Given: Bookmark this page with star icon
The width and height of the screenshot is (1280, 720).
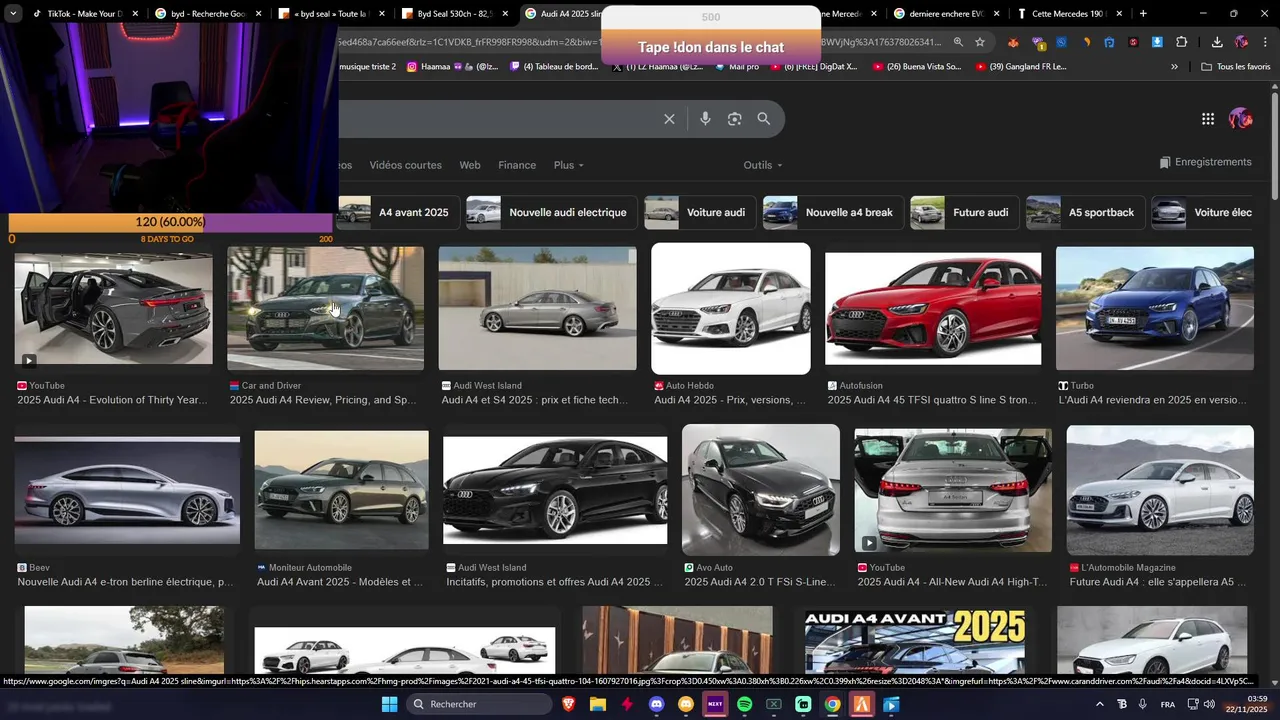Looking at the screenshot, I should pyautogui.click(x=980, y=42).
